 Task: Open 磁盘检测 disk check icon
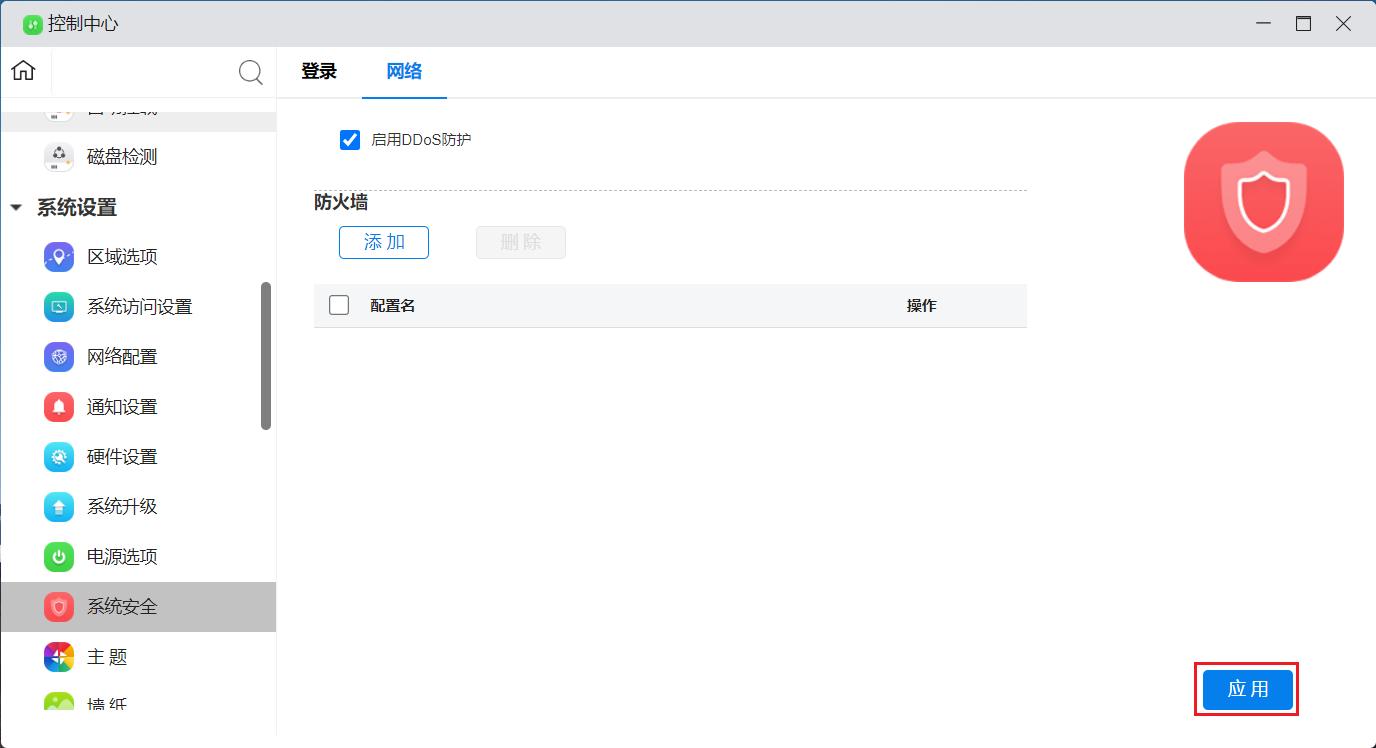pyautogui.click(x=59, y=157)
